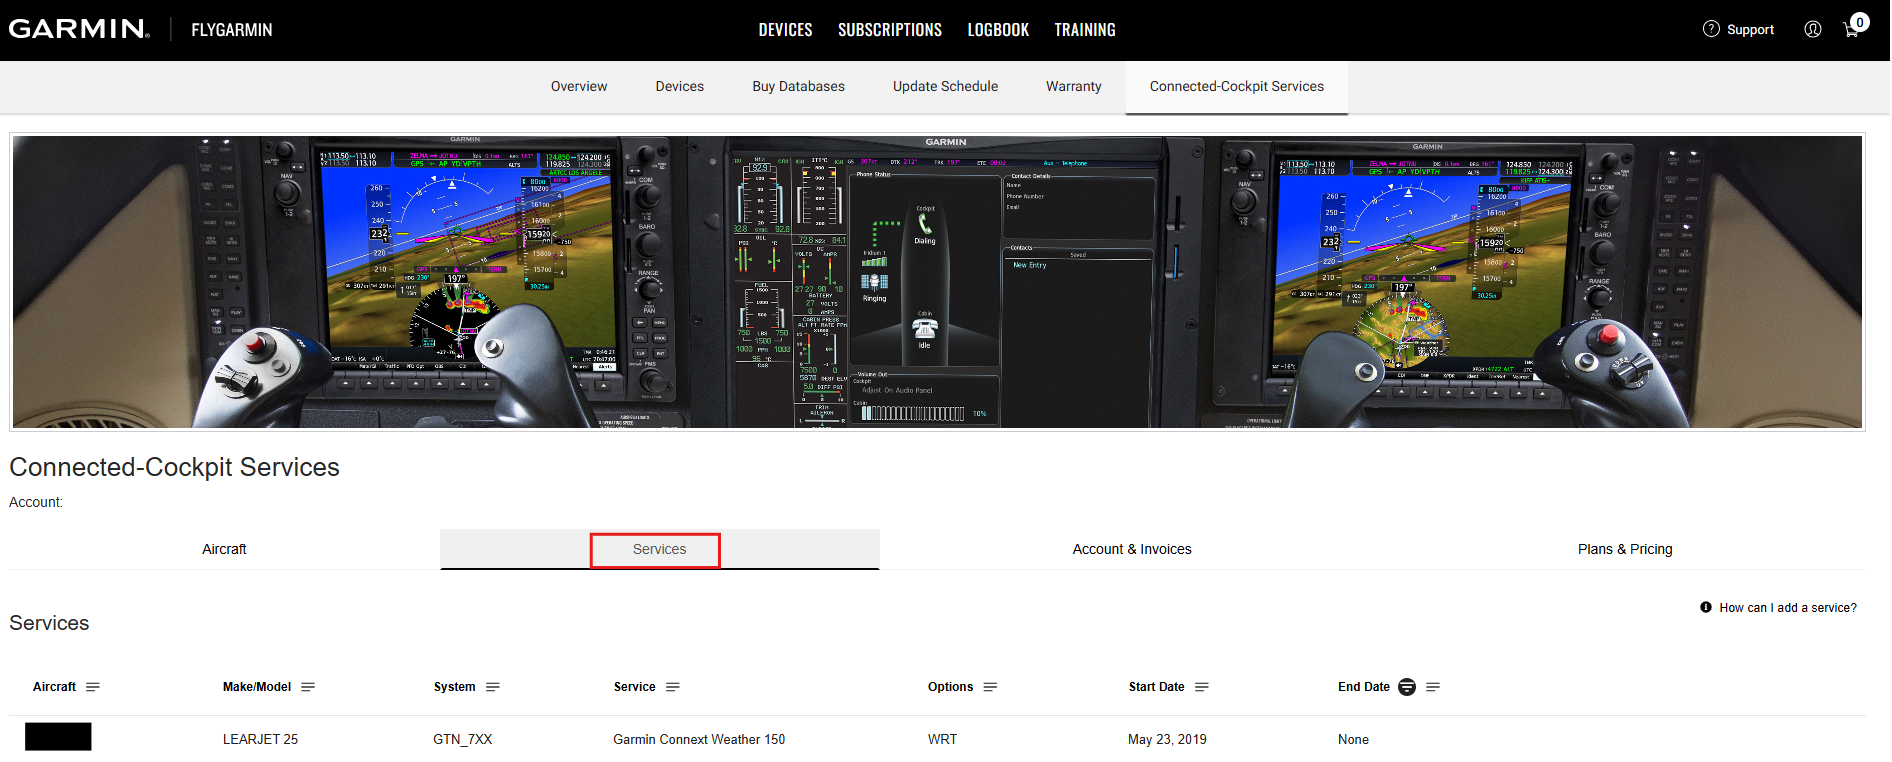The height and width of the screenshot is (762, 1892).
Task: Open the TRAINING top menu
Action: pos(1085,30)
